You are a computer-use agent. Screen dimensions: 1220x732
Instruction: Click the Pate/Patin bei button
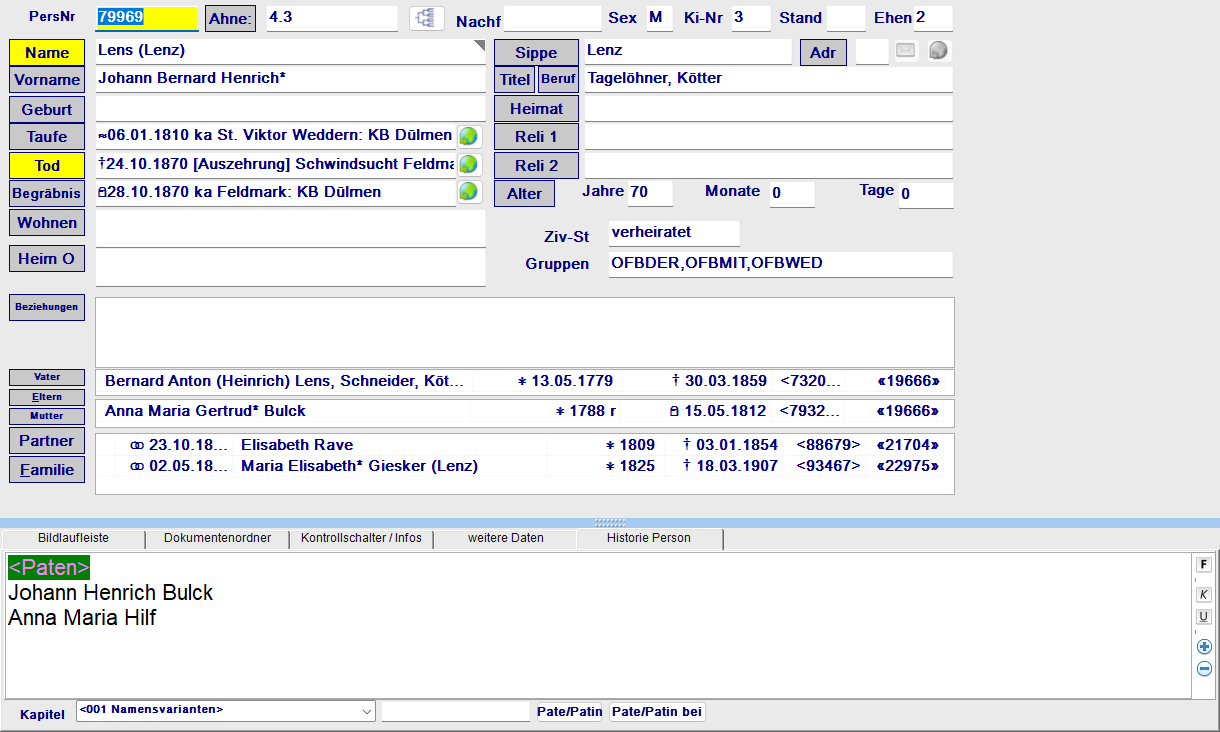657,712
